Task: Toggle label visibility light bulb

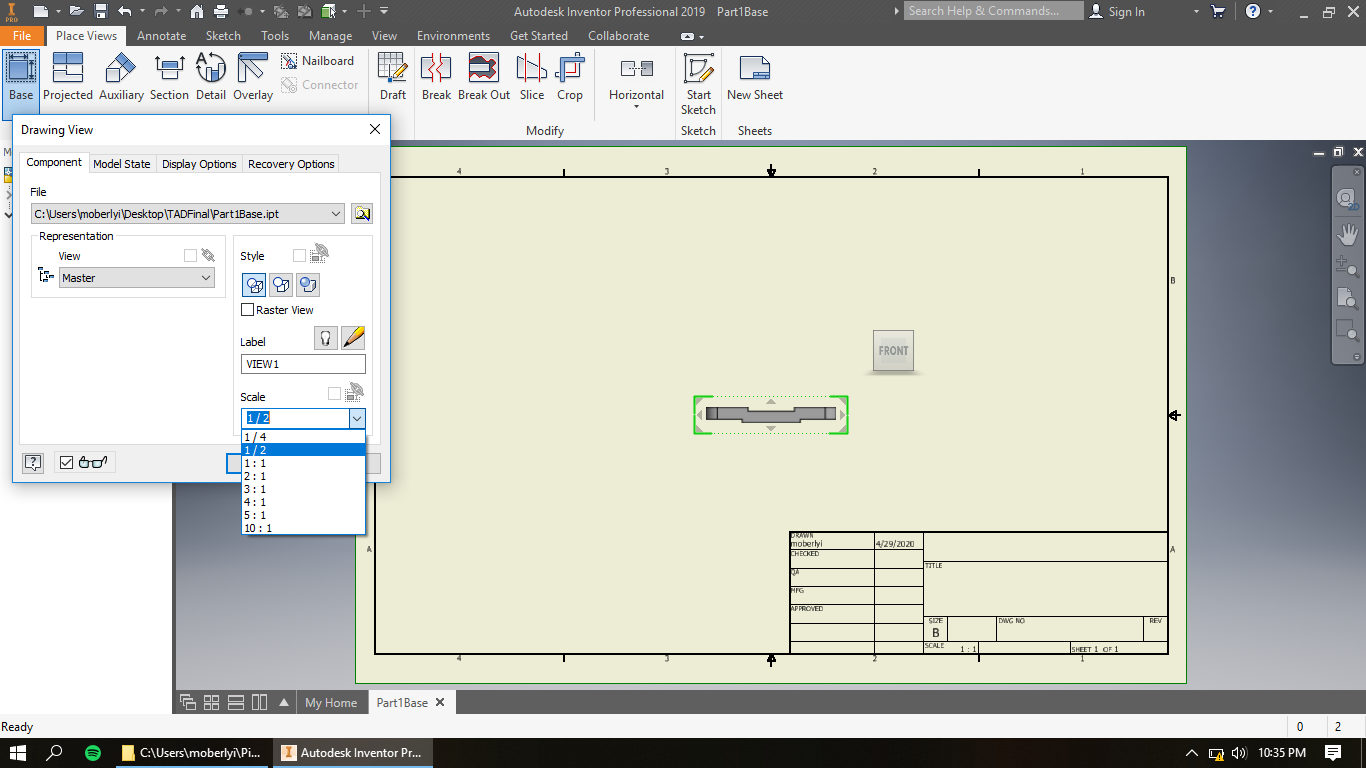Action: pos(326,338)
